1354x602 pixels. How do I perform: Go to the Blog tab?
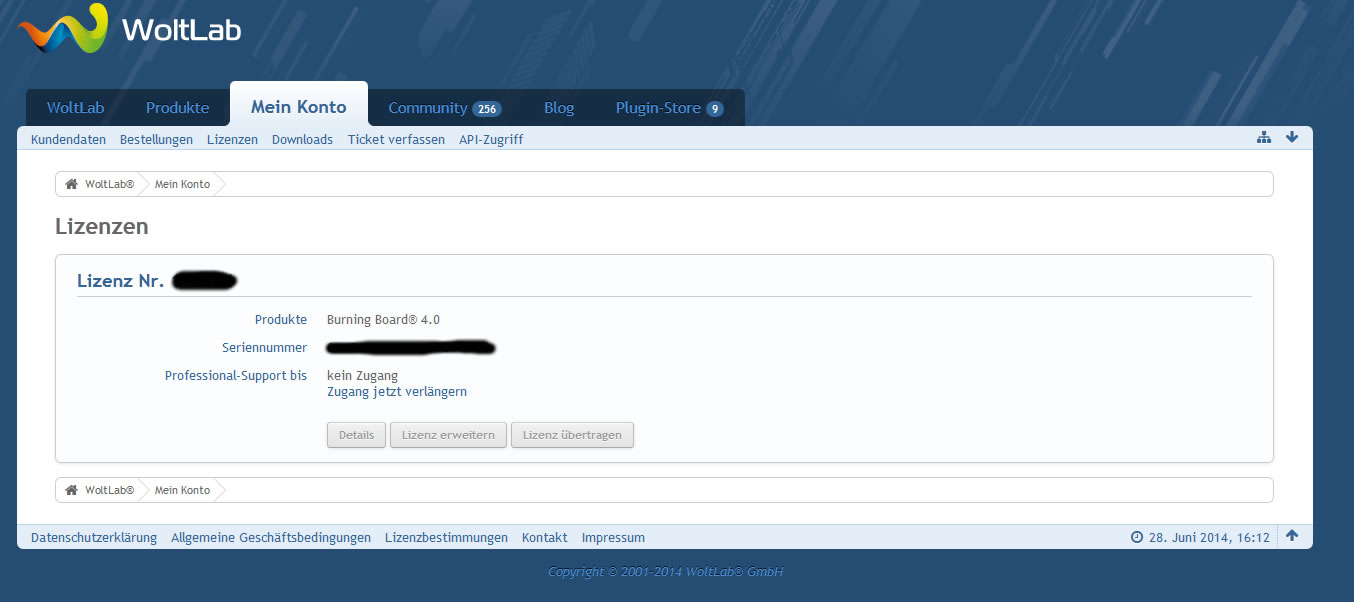tap(559, 108)
